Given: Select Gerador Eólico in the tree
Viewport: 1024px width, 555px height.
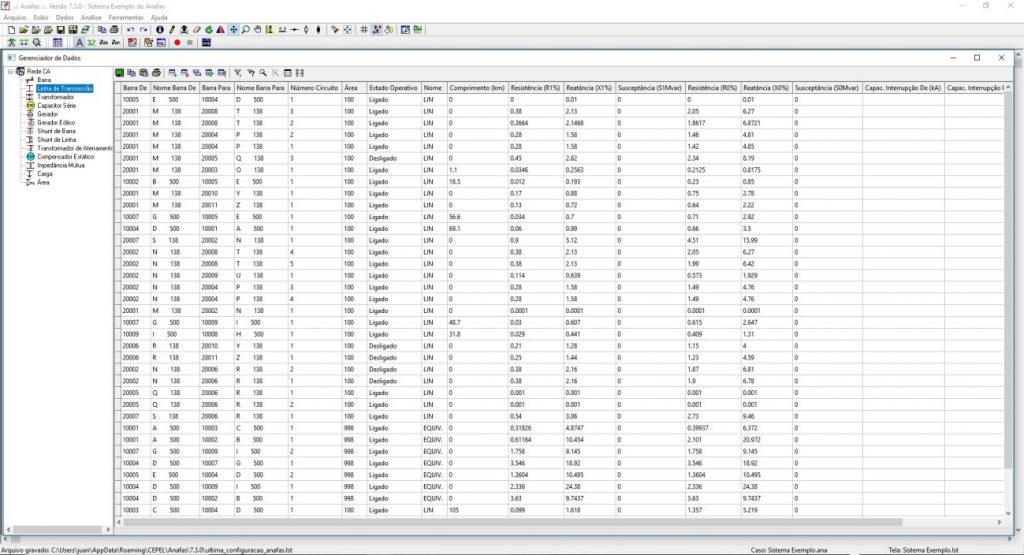Looking at the screenshot, I should point(56,122).
